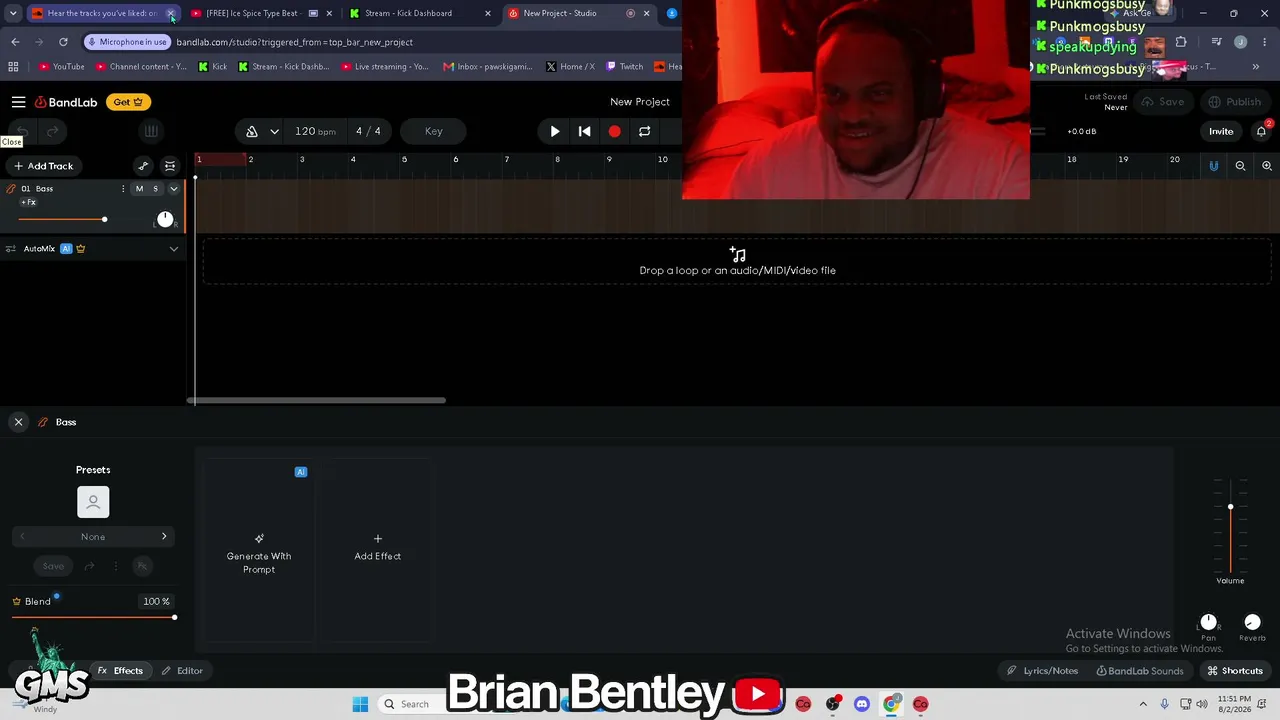
Task: Toggle the Fx bypass icon
Action: tap(142, 566)
